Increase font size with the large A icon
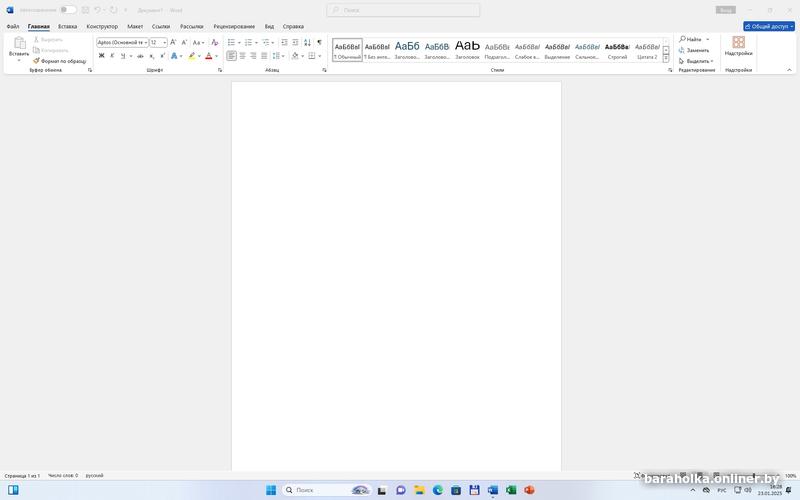 point(173,42)
